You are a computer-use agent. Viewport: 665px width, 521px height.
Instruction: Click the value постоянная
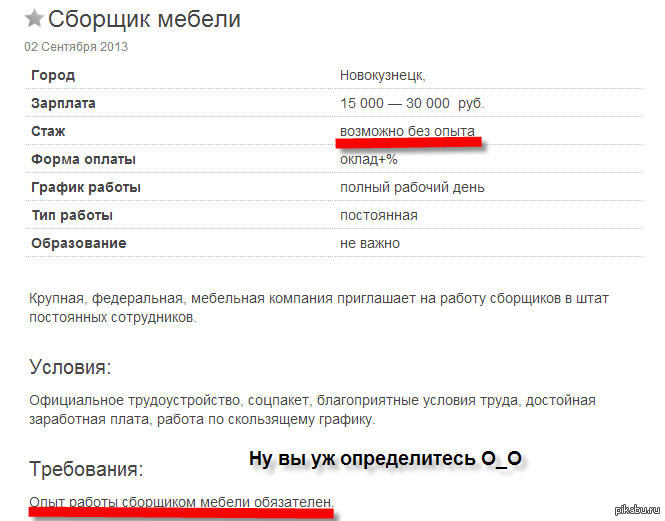pyautogui.click(x=379, y=215)
